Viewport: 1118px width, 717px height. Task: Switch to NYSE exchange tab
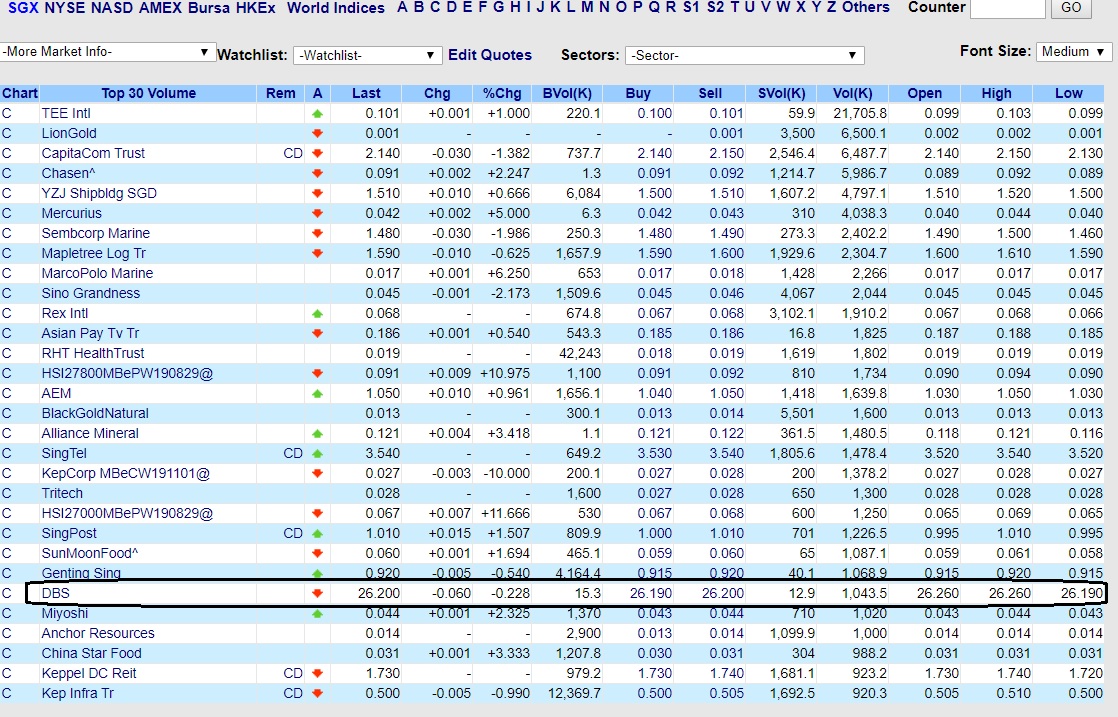coord(64,8)
